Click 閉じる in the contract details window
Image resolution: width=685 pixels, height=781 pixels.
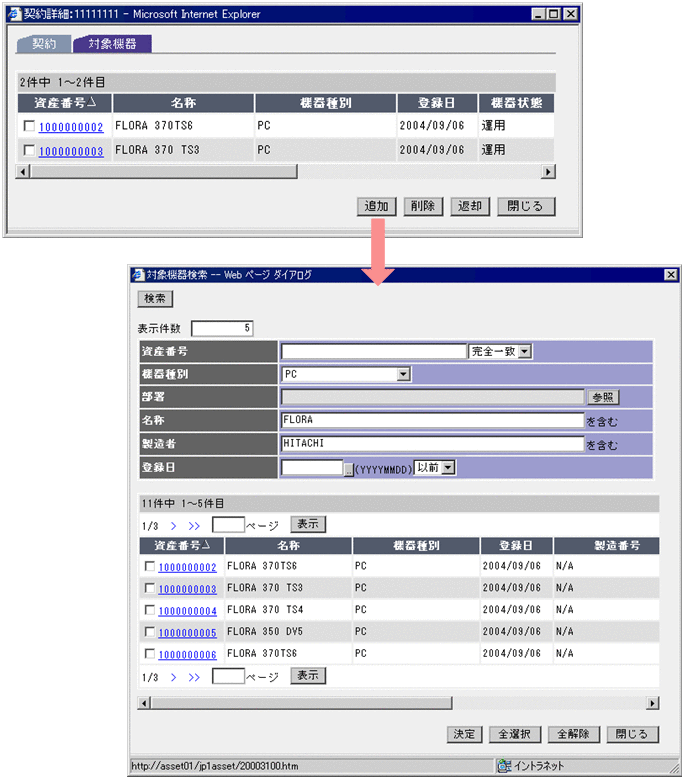(x=526, y=206)
